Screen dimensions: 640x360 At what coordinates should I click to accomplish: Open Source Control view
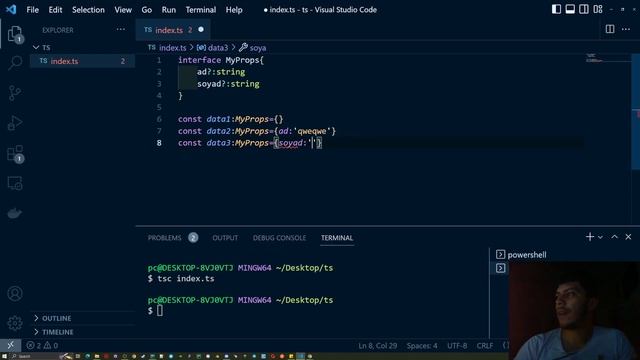click(15, 93)
